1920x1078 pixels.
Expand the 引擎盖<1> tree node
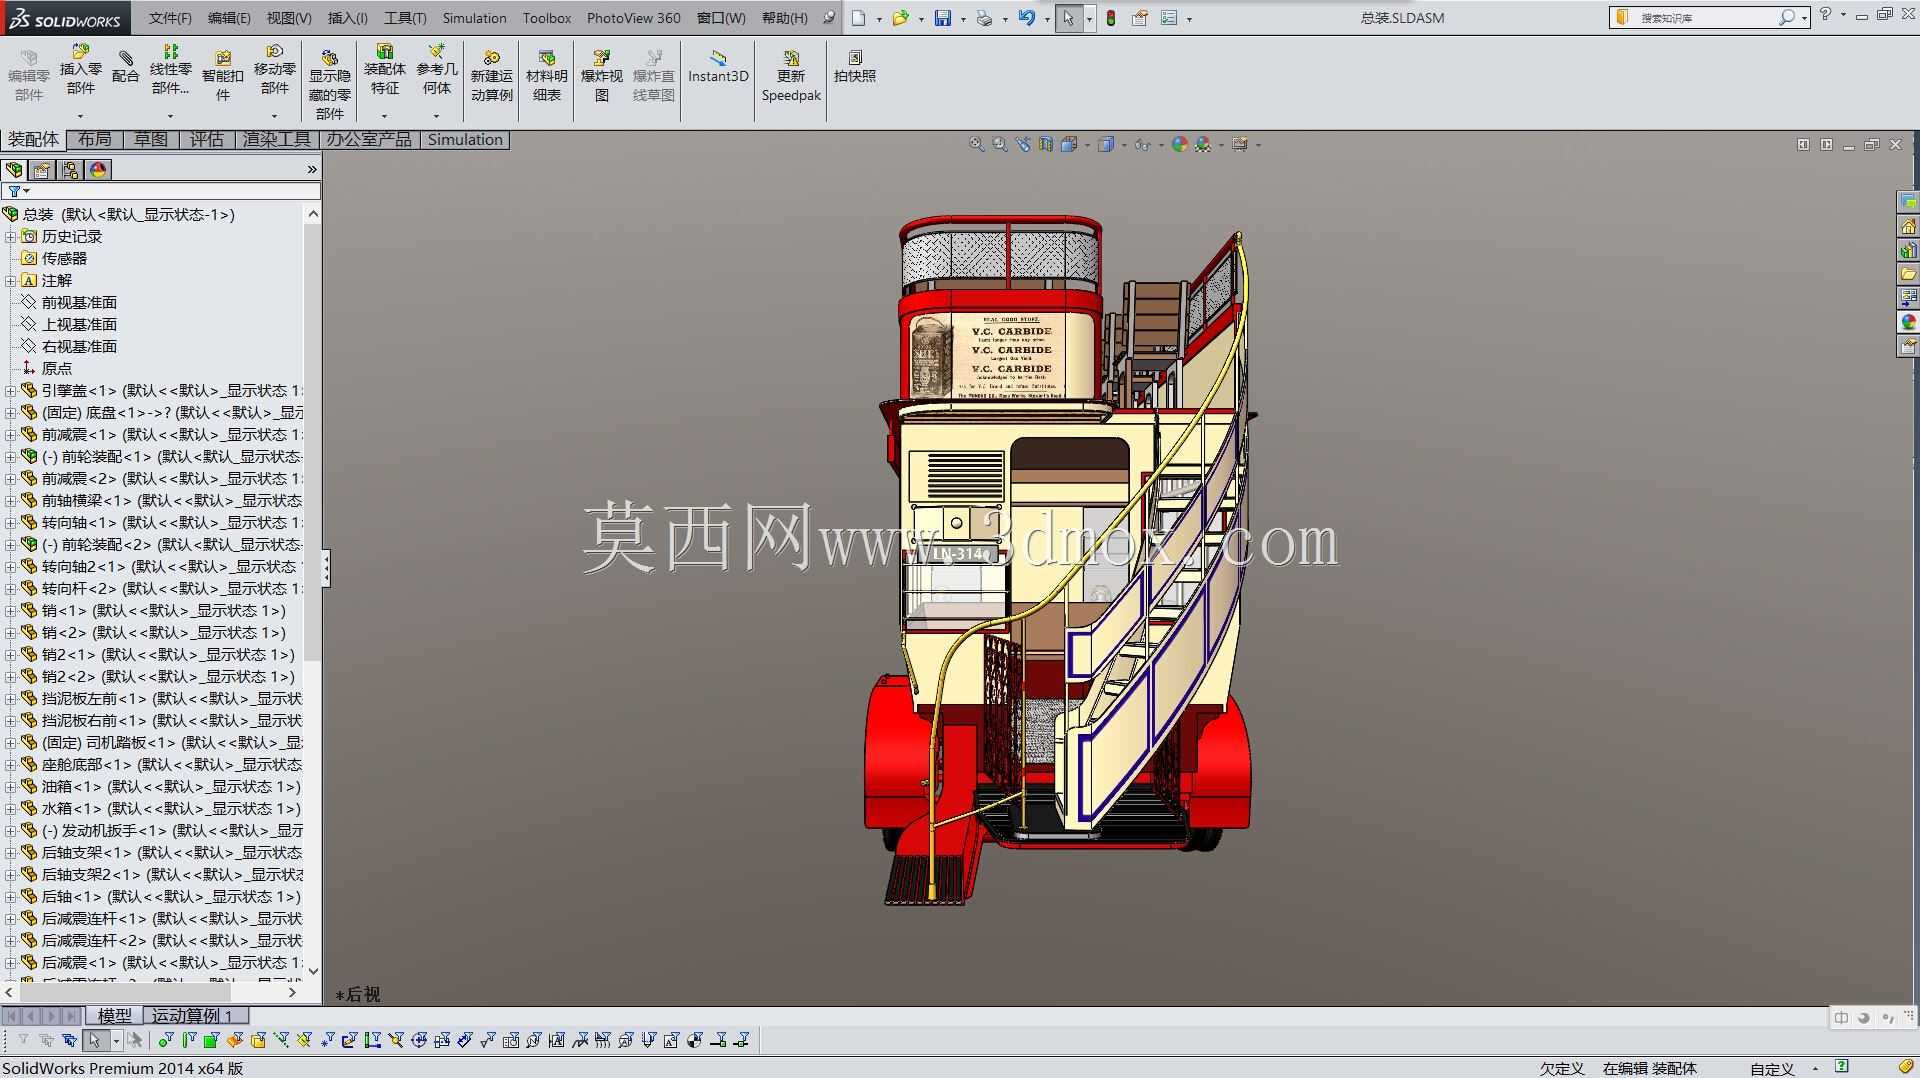tap(10, 391)
